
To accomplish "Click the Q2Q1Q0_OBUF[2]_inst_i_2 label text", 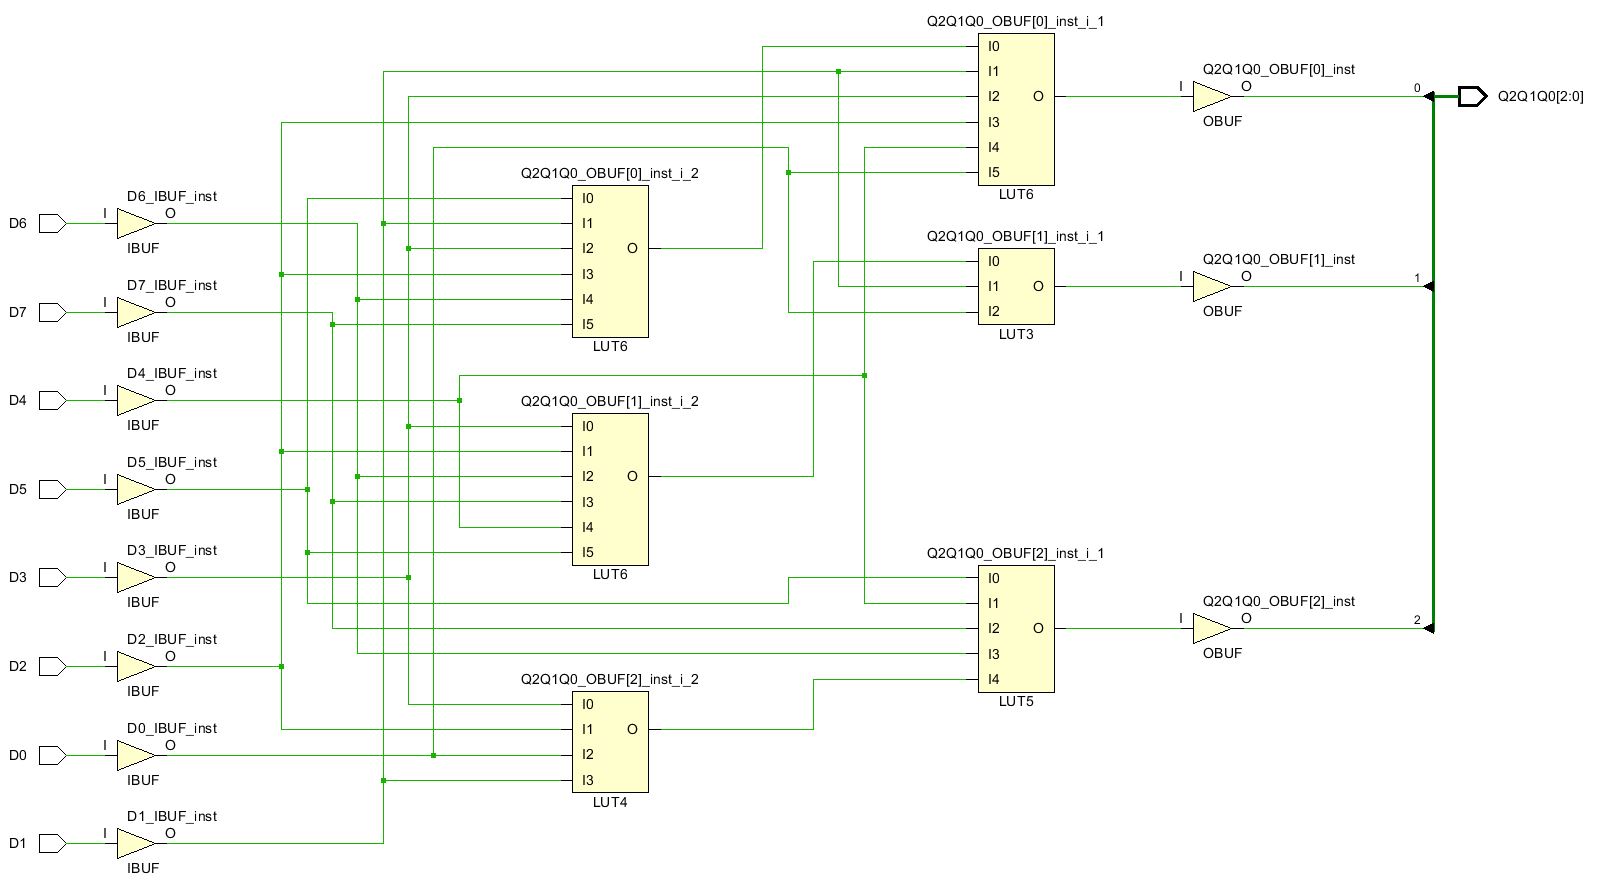I will pyautogui.click(x=609, y=679).
